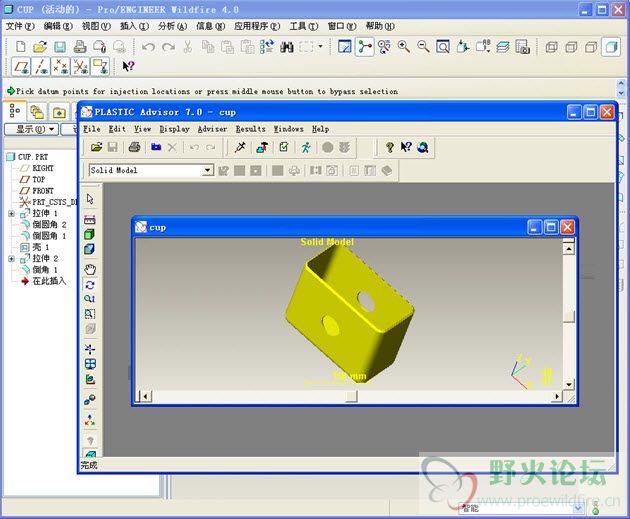The image size is (630, 519).
Task: Toggle datum planes display icon
Action: tap(21, 66)
